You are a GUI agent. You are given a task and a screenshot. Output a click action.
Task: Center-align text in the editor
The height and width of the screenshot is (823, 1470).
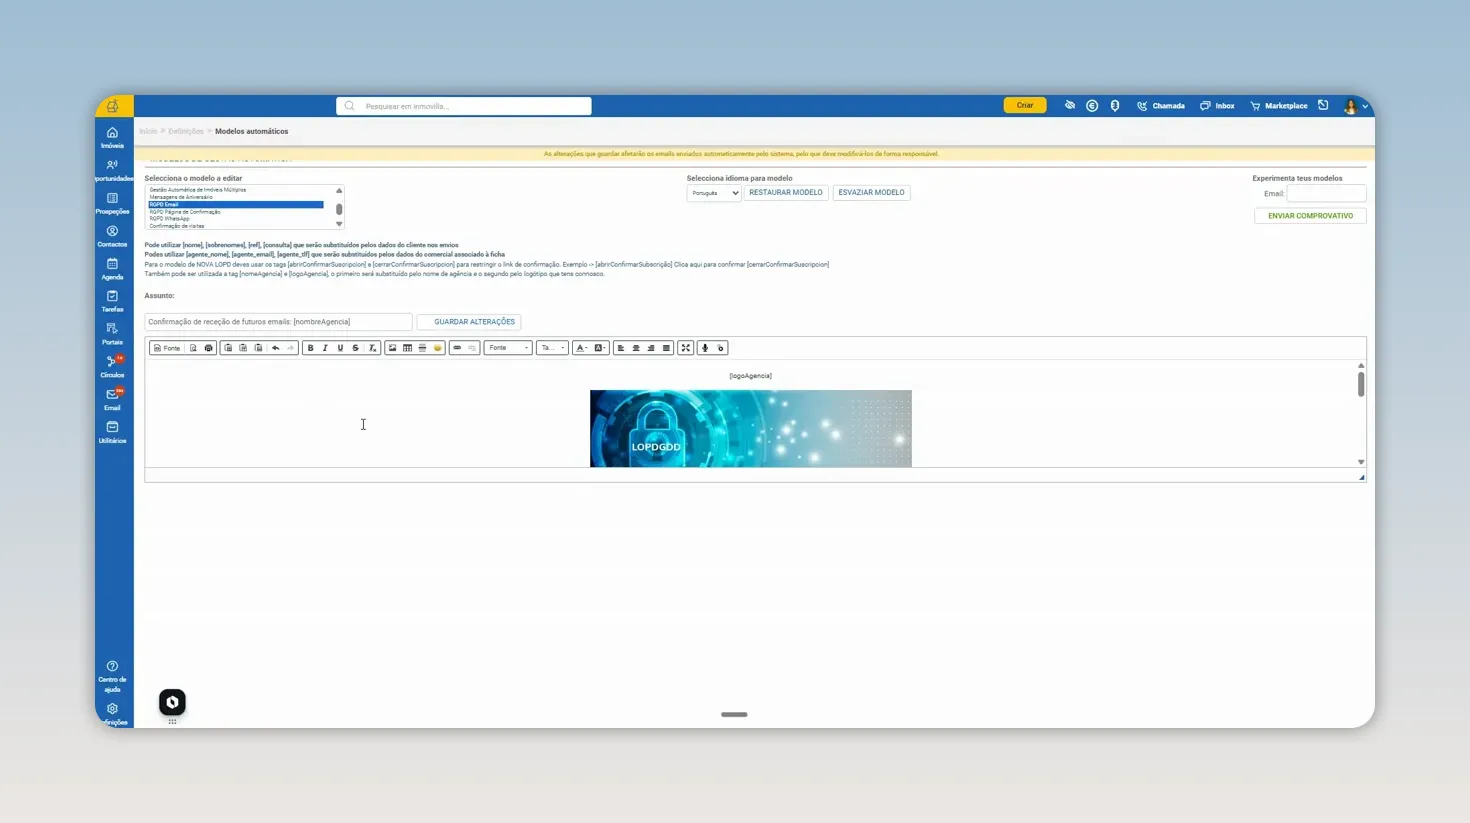point(636,348)
